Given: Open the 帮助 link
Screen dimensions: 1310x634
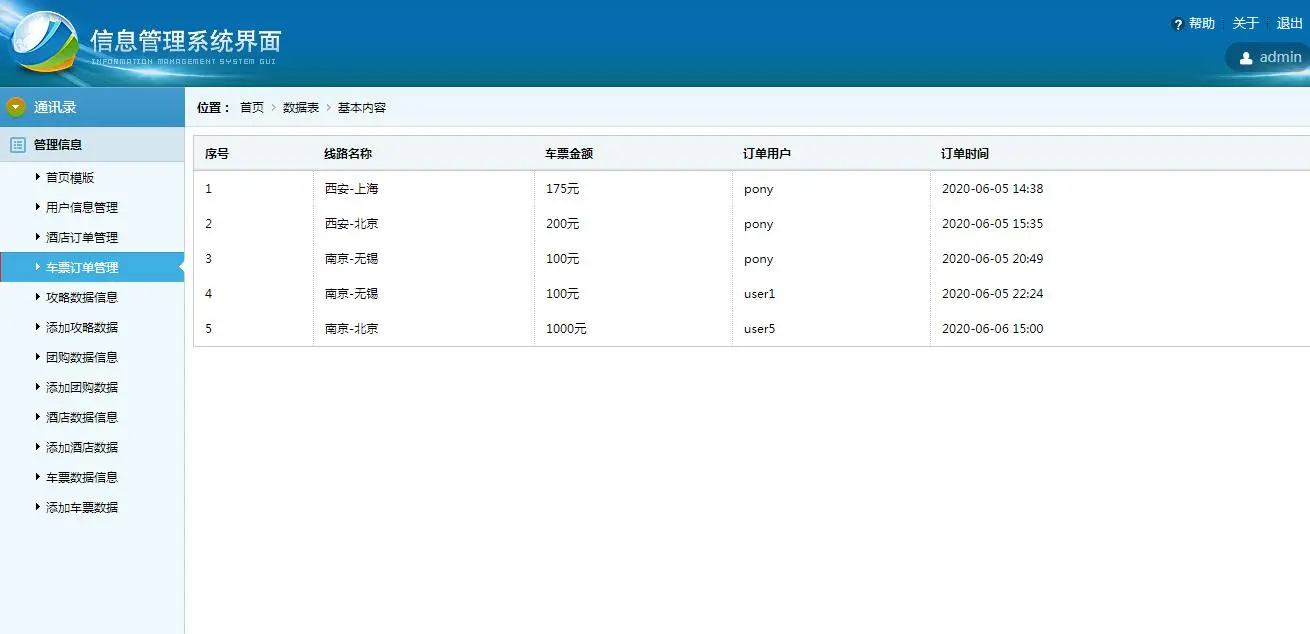Looking at the screenshot, I should pos(1202,24).
